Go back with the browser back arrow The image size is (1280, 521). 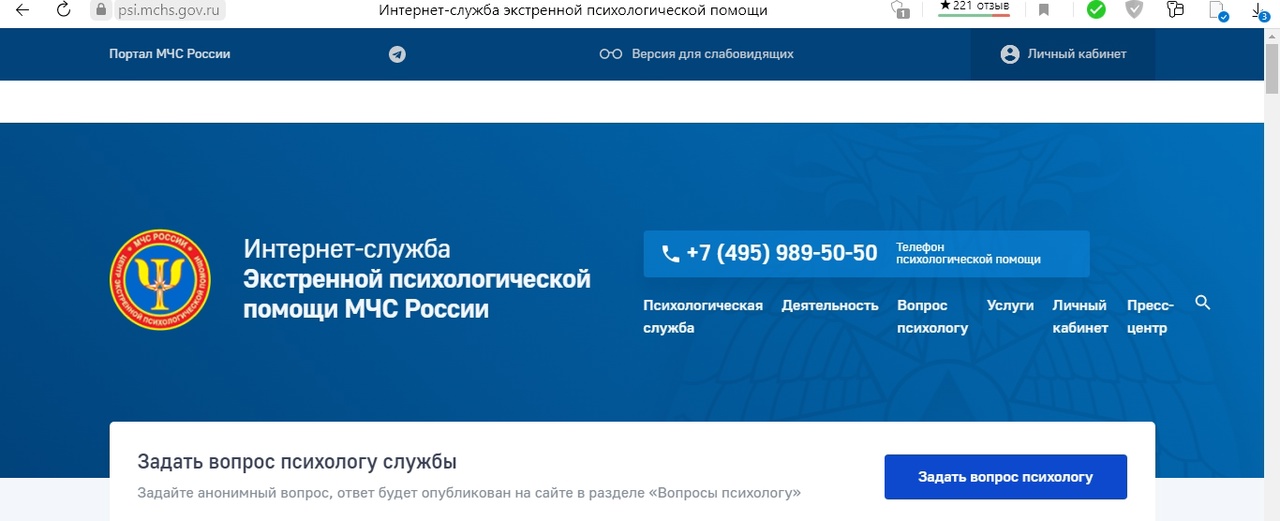coord(22,10)
